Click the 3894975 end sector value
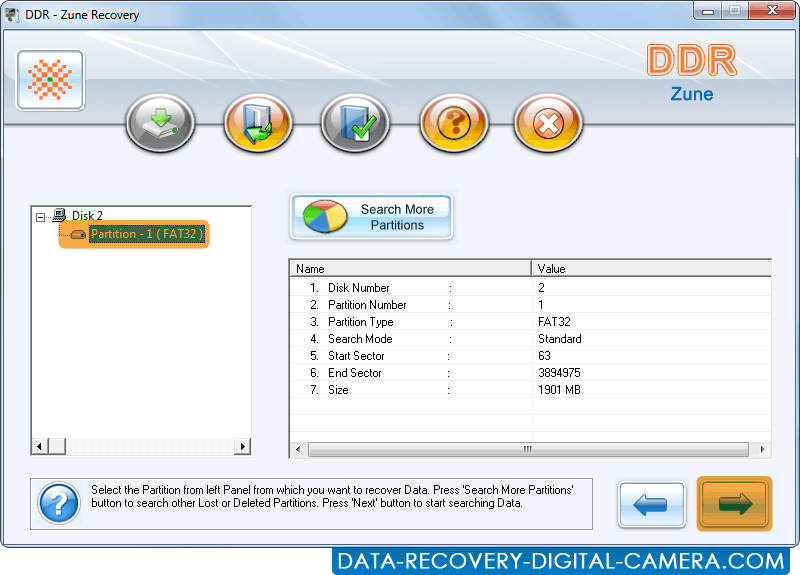The width and height of the screenshot is (800, 575). (559, 373)
